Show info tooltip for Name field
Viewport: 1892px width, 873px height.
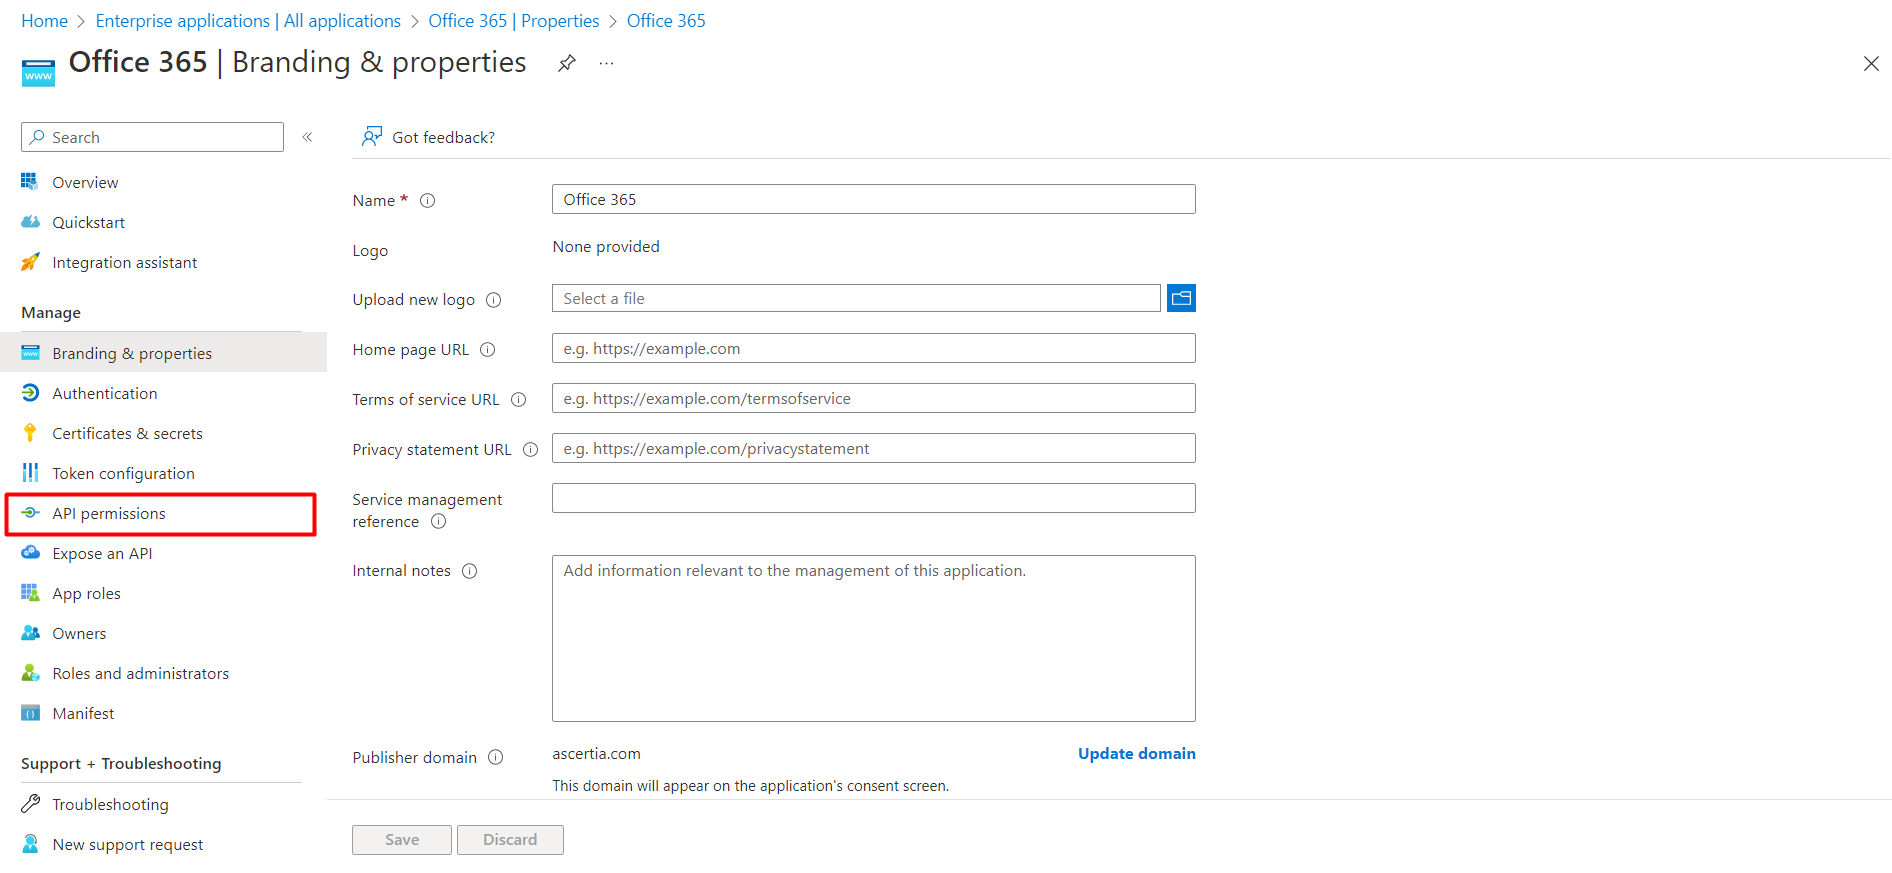(427, 200)
